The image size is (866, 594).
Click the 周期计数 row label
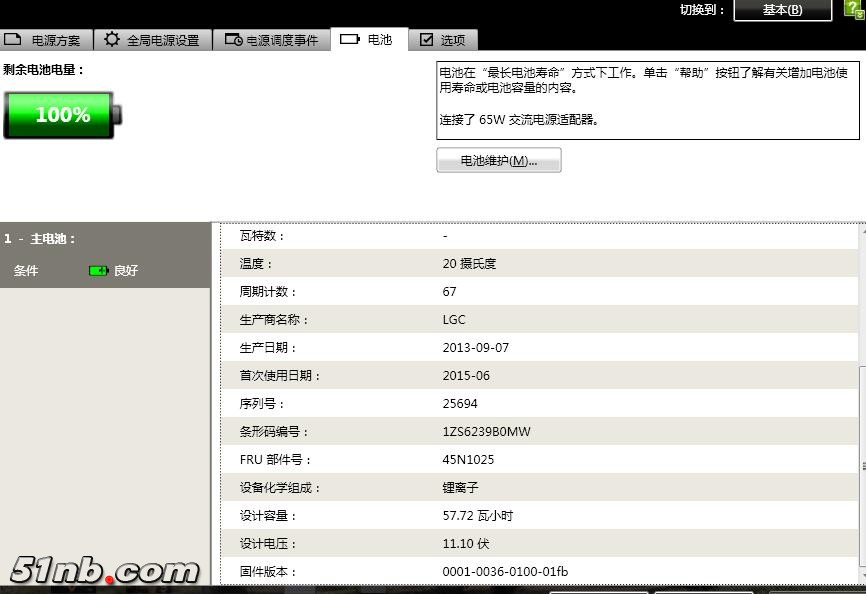pyautogui.click(x=268, y=291)
